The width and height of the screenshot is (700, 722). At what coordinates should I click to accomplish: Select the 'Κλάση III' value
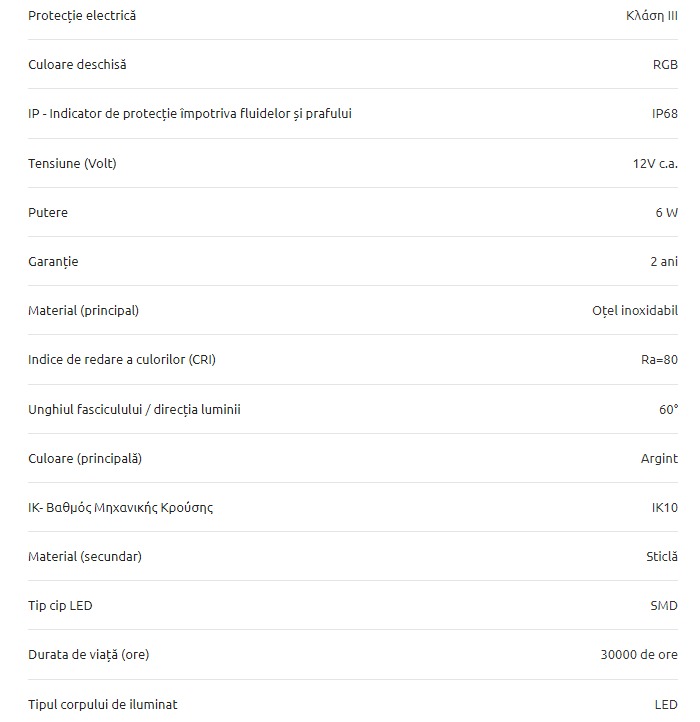click(652, 16)
